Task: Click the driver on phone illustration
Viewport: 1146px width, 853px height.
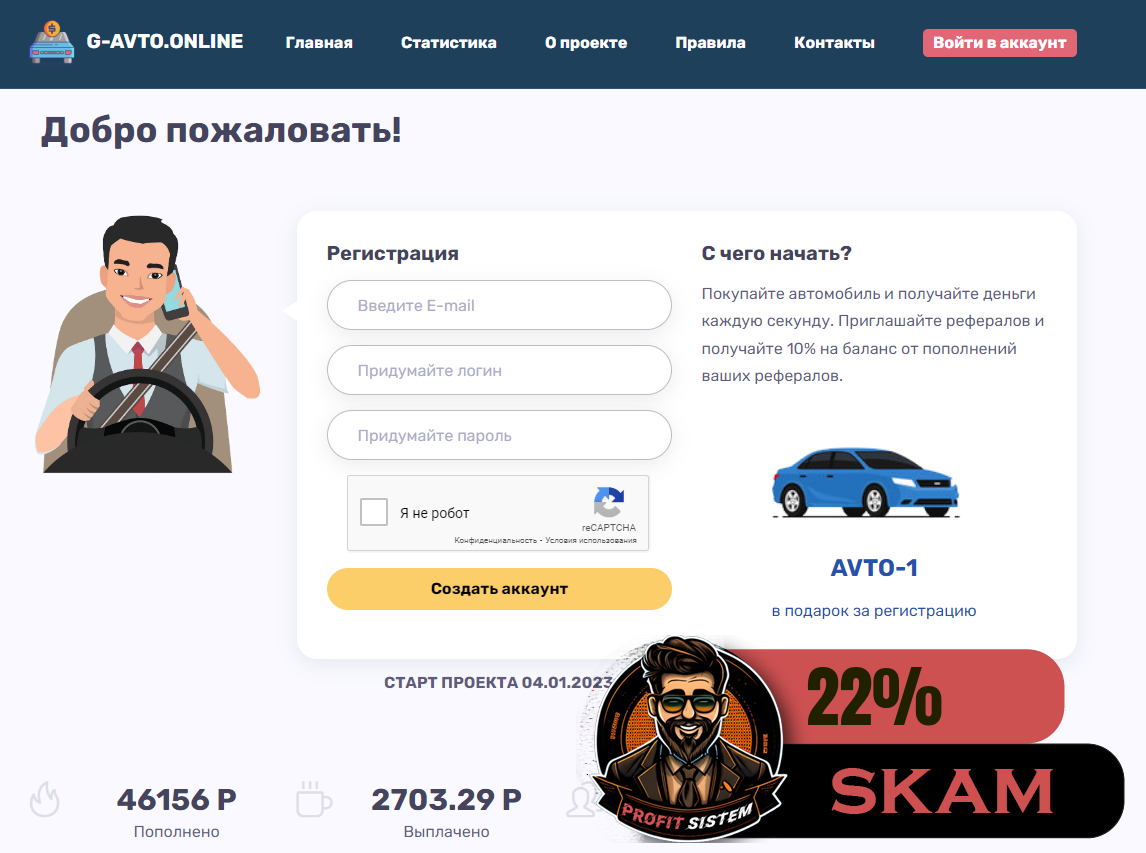Action: click(147, 344)
